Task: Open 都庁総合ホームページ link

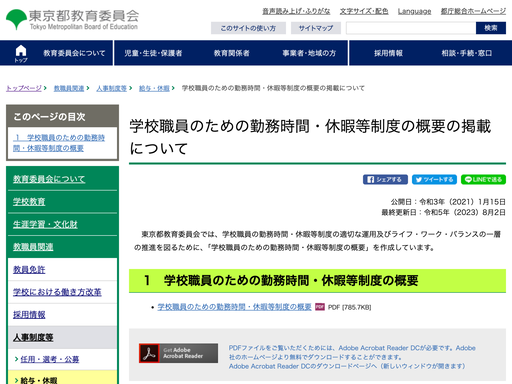Action: (473, 11)
